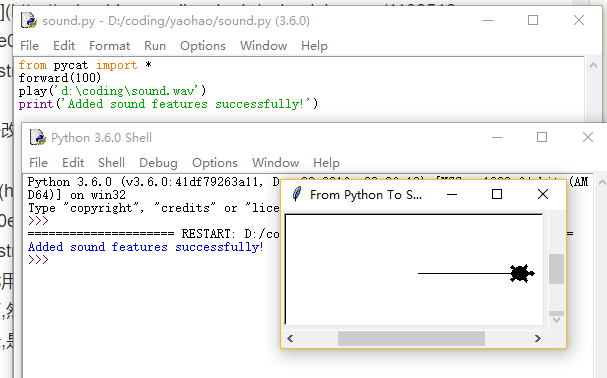Screen dimensions: 607x378
Task: Open the Run menu in sound.py editor
Action: tap(155, 46)
